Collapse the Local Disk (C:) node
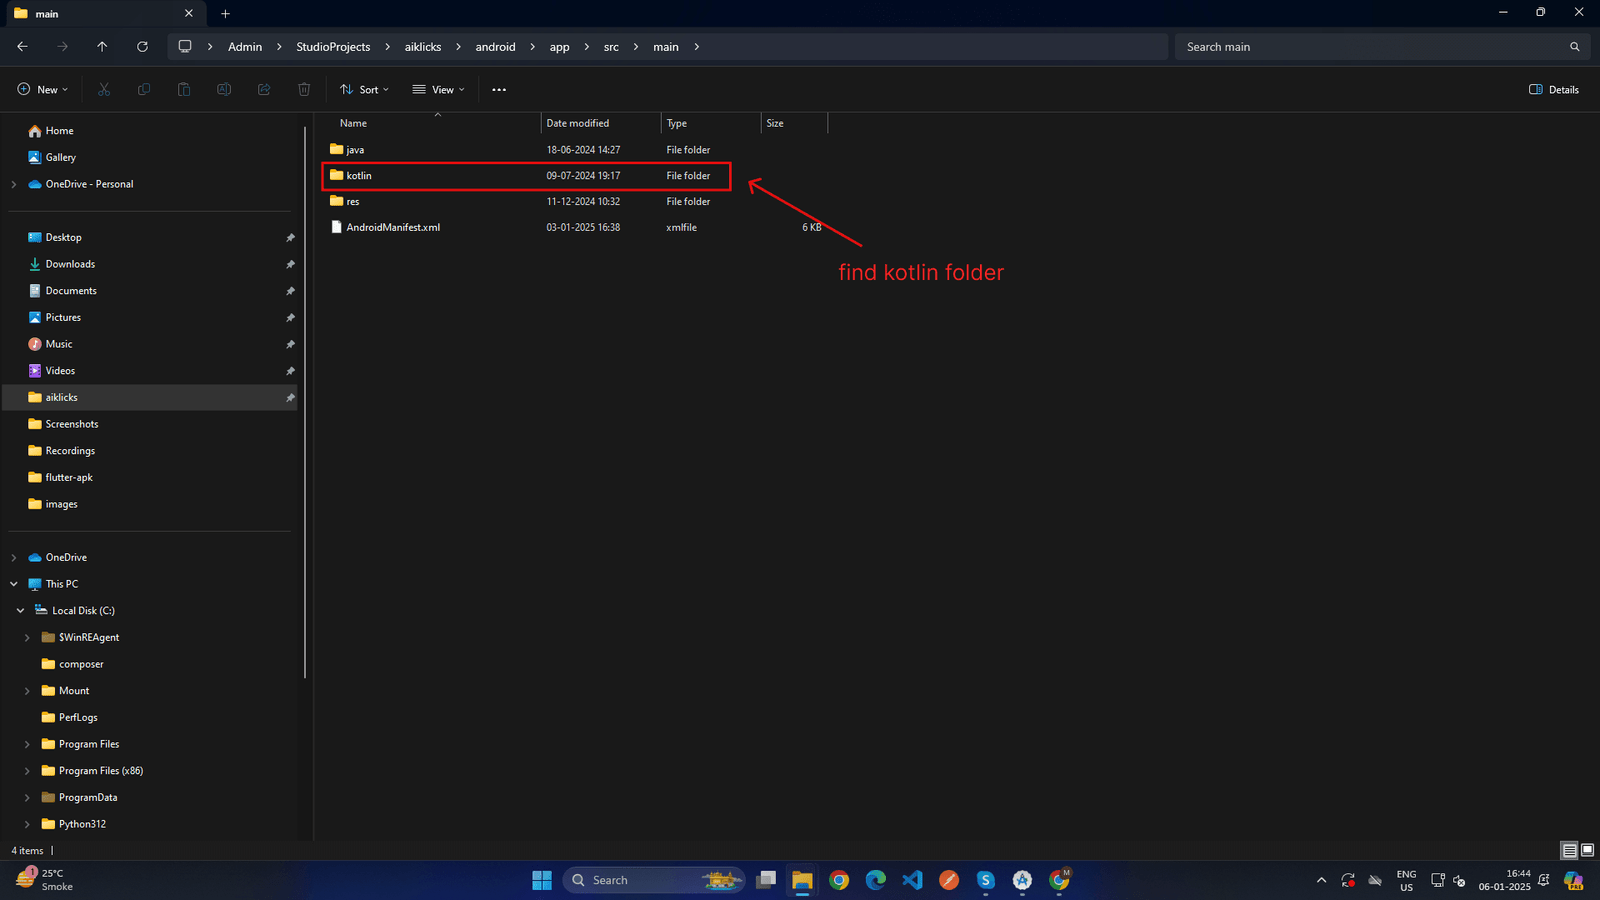 (20, 611)
